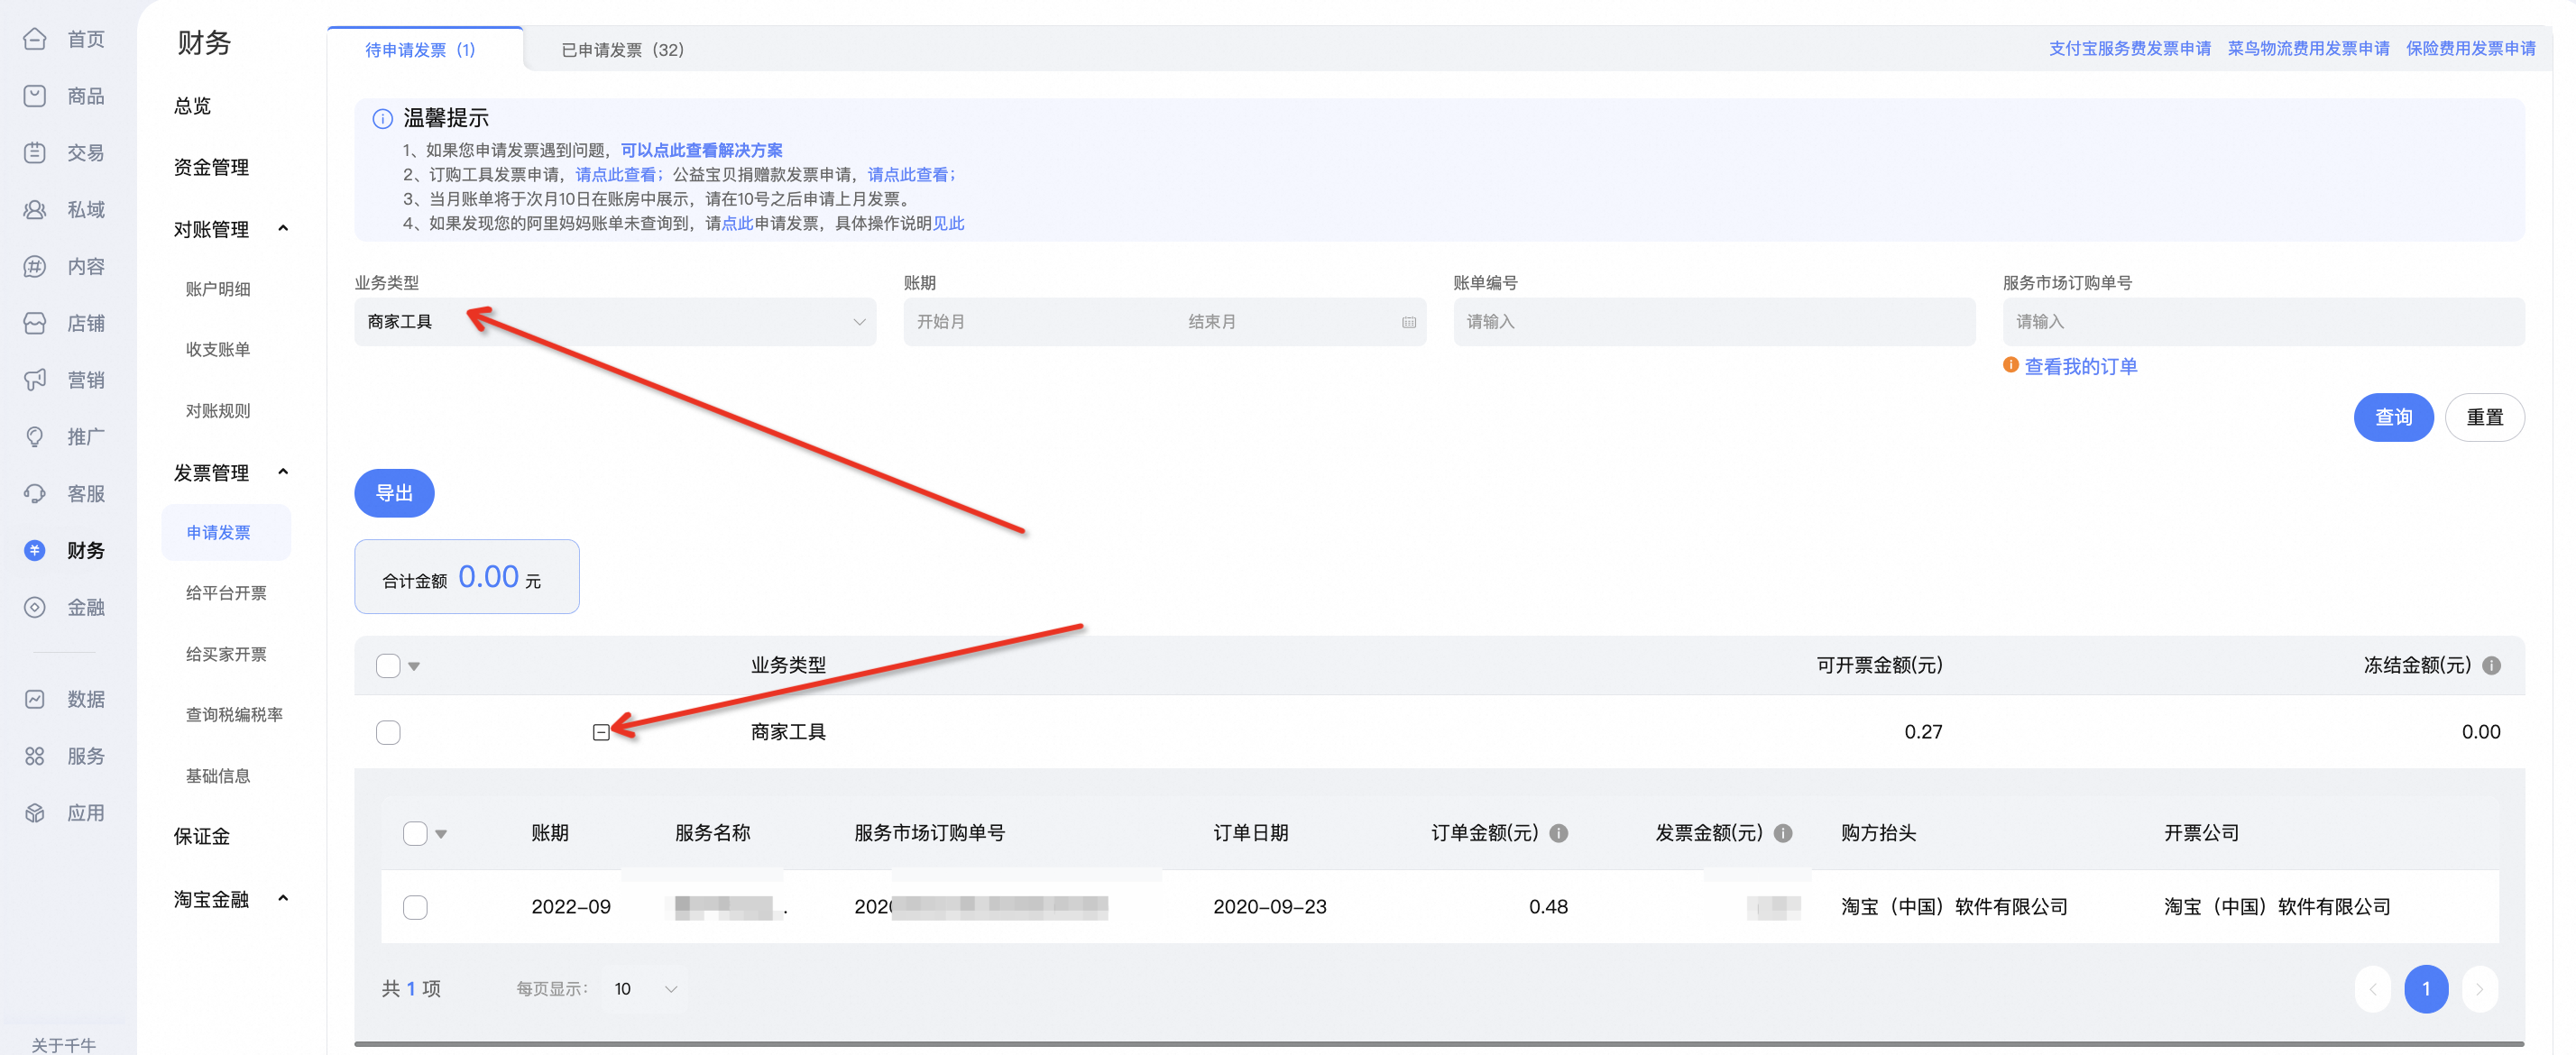The width and height of the screenshot is (2576, 1055).
Task: Open the 私域 sidebar icon
Action: click(35, 210)
